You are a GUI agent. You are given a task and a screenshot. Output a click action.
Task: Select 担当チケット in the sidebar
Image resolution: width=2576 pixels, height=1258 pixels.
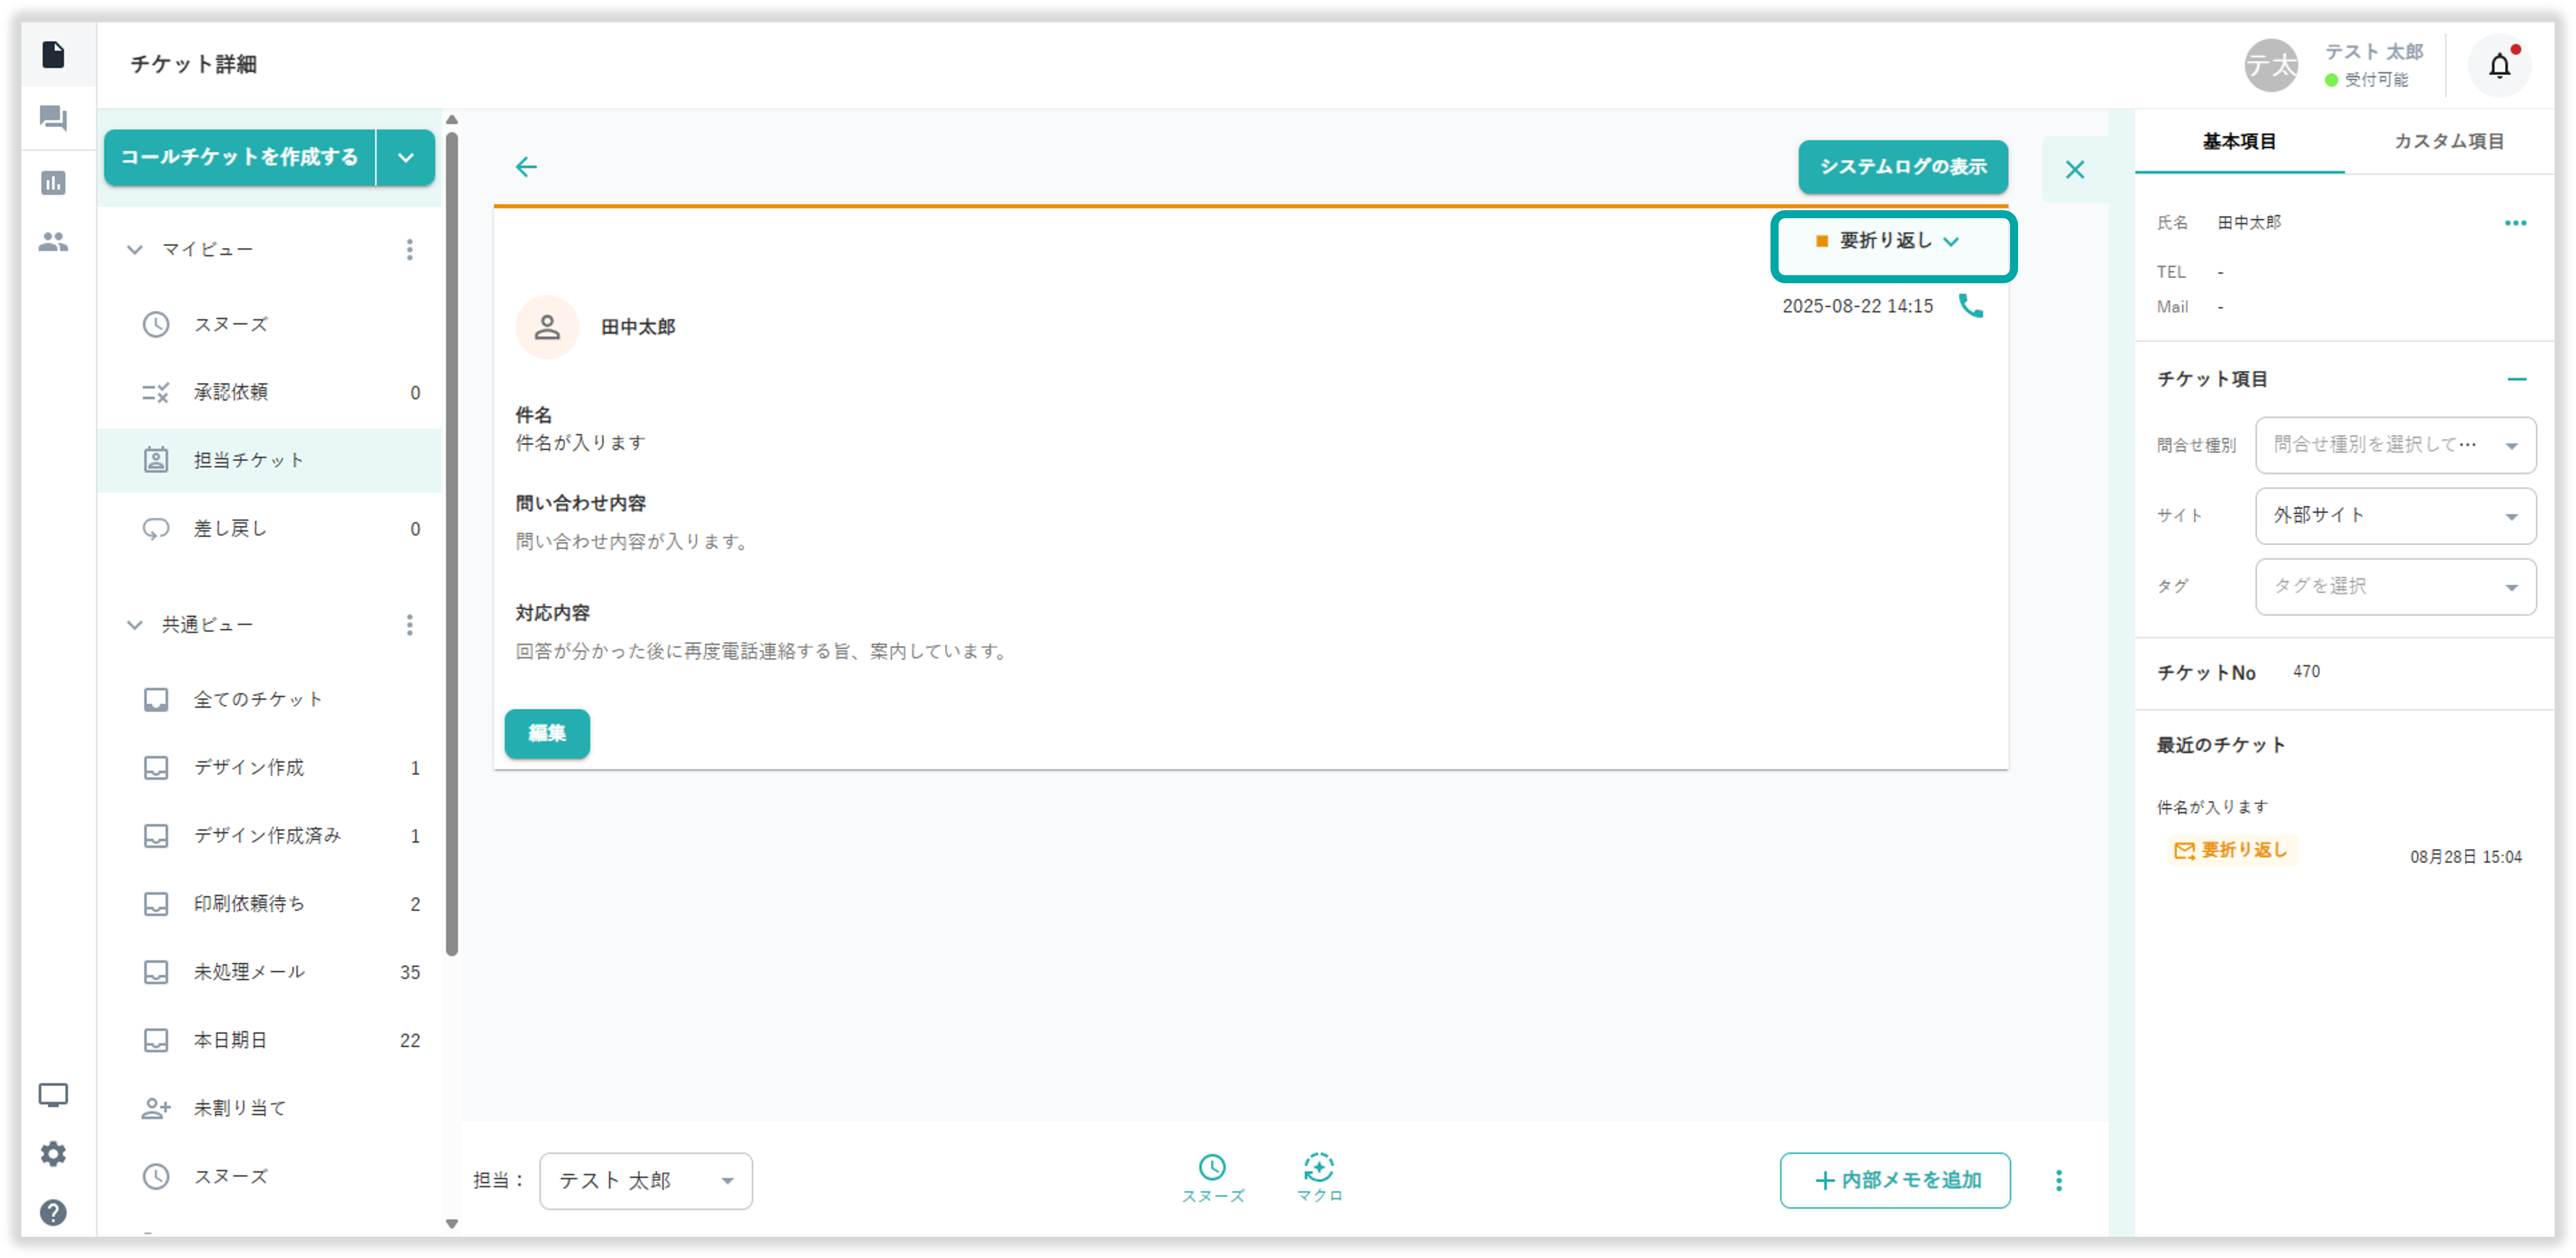pyautogui.click(x=248, y=460)
